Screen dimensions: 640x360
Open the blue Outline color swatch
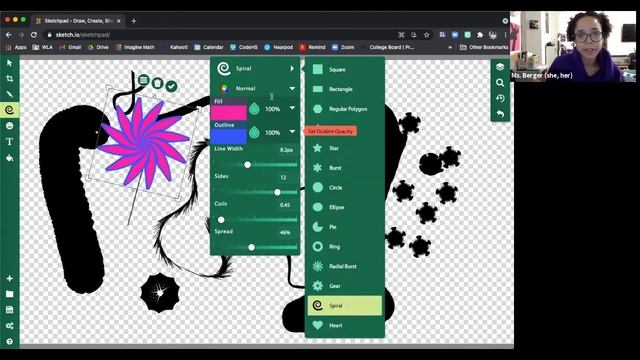pyautogui.click(x=229, y=136)
